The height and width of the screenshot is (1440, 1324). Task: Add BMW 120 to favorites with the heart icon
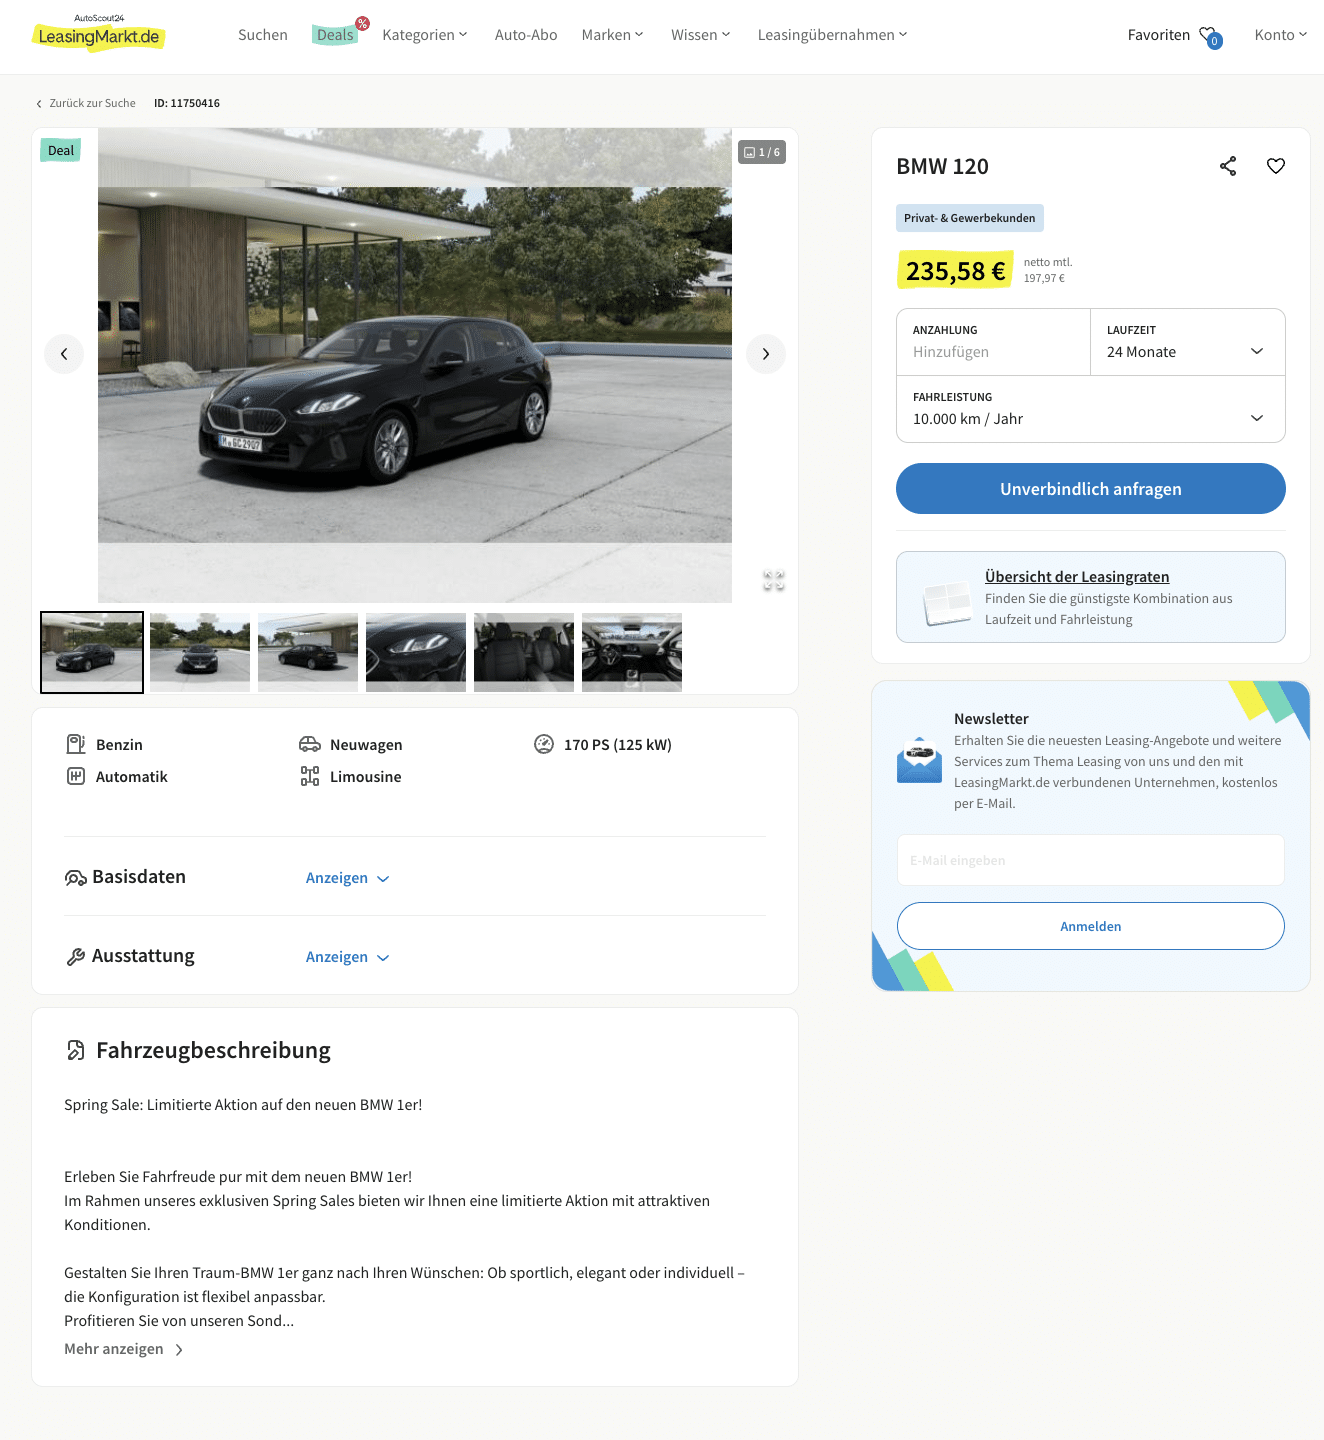tap(1276, 166)
